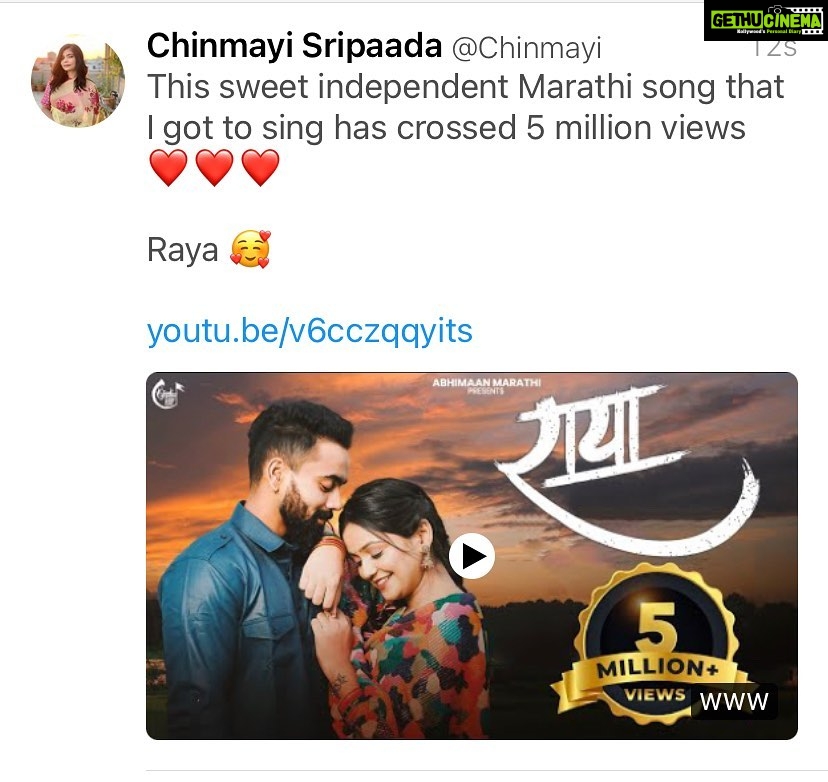Click the GethuCinema watermark logo
828x782 pixels.
766,20
